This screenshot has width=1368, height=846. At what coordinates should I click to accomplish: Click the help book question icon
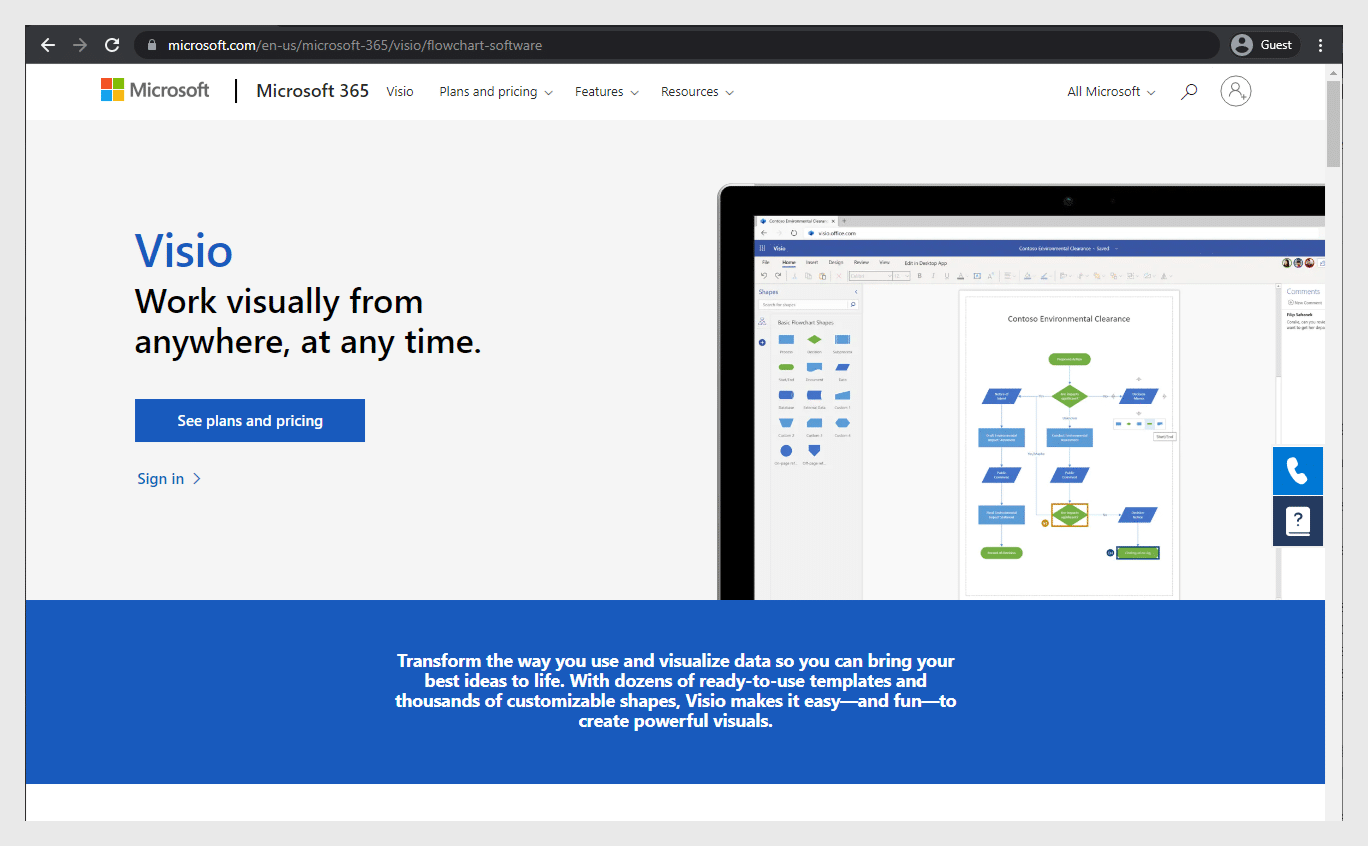[1298, 521]
